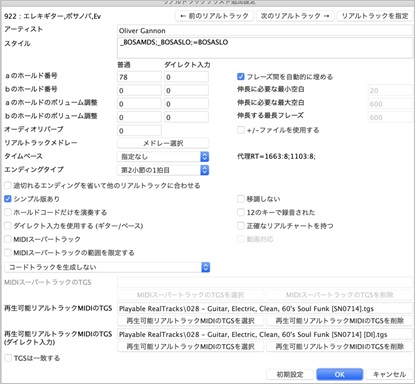415x384 pixels.
Task: Enable 正確なリアルチャートを持つ checkbox
Action: click(241, 226)
